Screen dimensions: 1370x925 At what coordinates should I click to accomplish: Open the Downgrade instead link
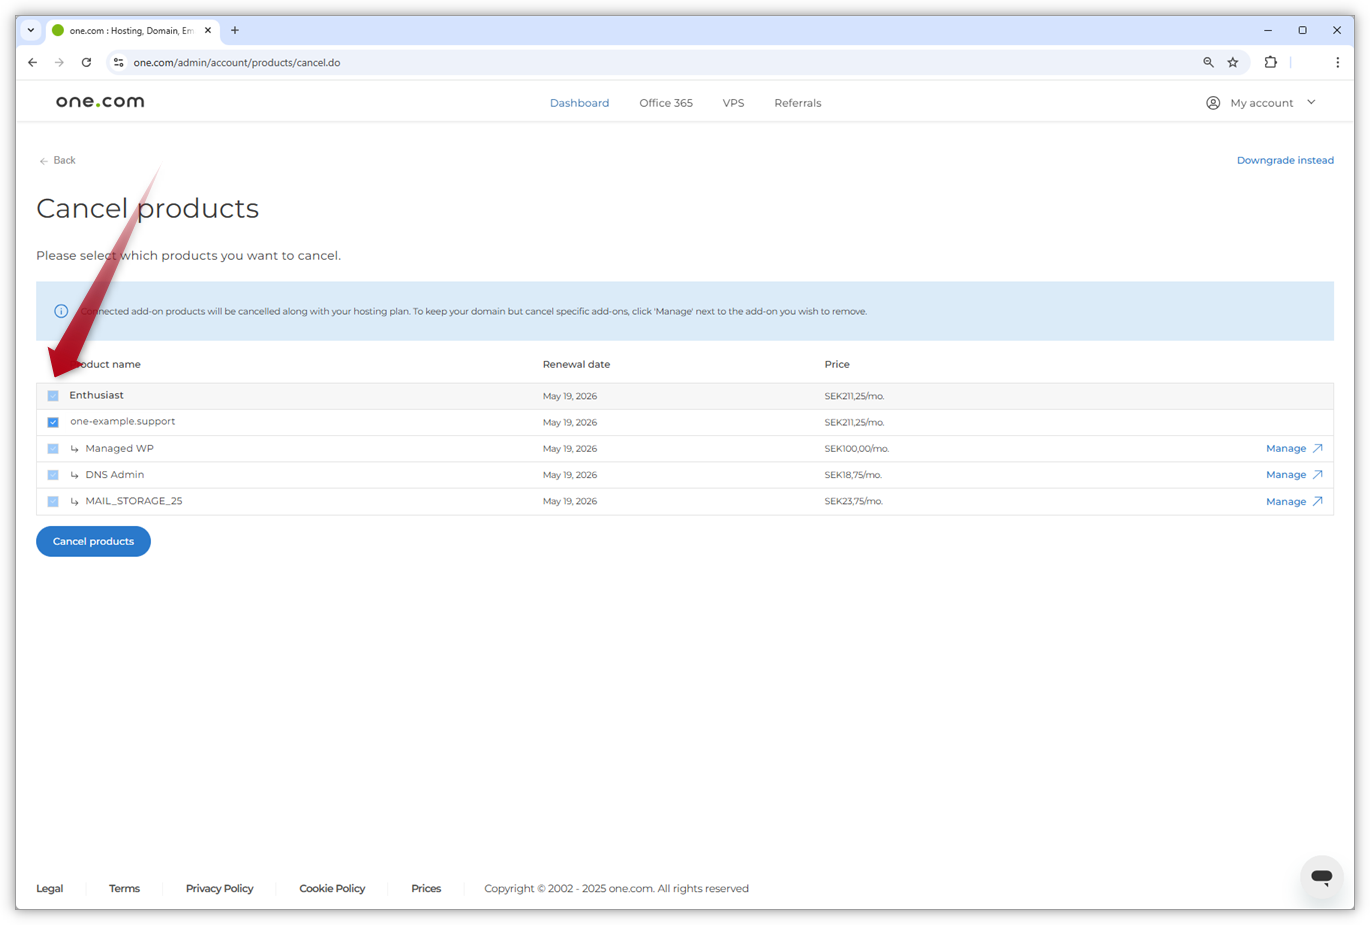1285,160
